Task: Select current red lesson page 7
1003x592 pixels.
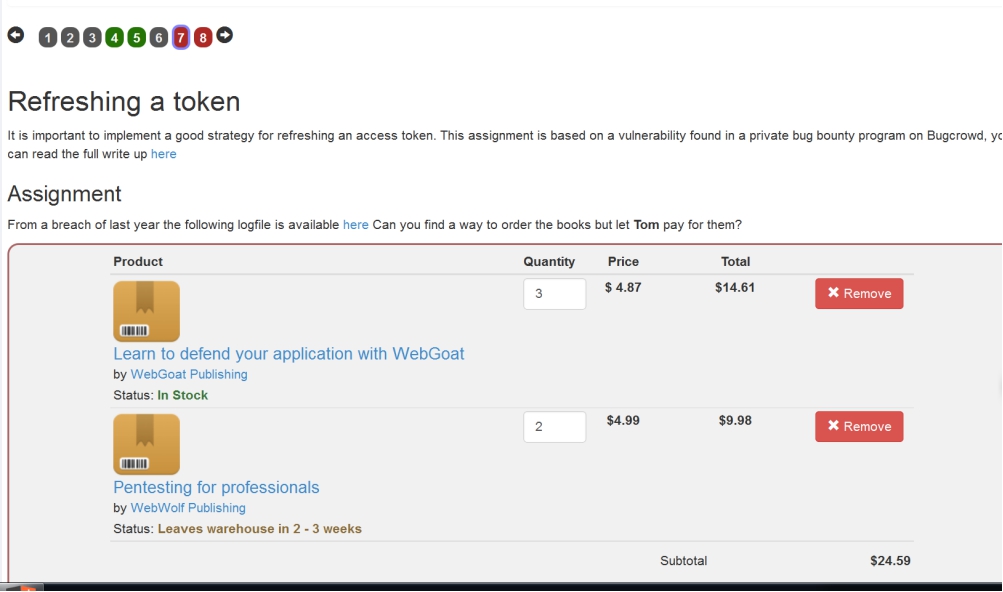Action: [x=181, y=38]
